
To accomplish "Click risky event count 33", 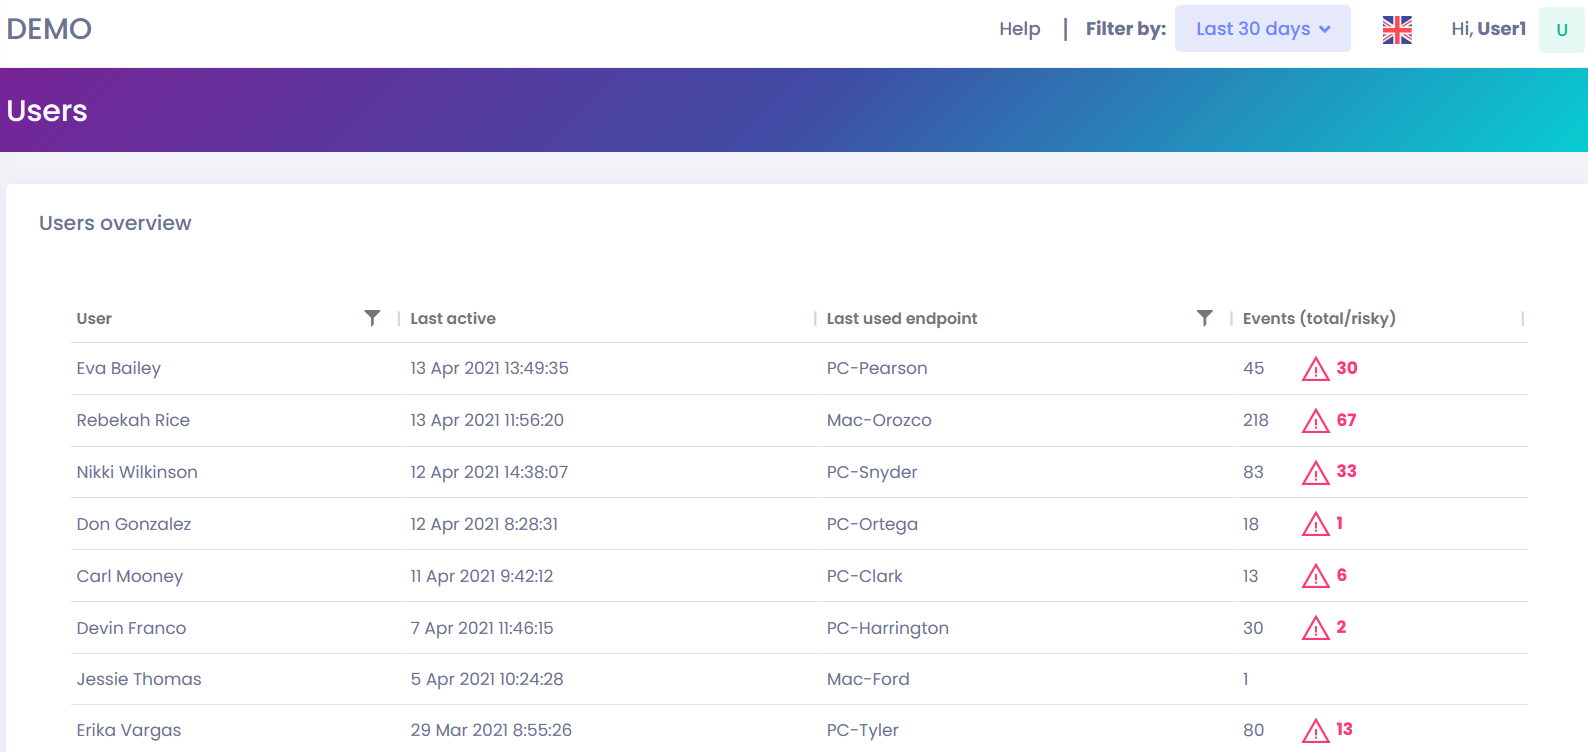I will click(1346, 471).
